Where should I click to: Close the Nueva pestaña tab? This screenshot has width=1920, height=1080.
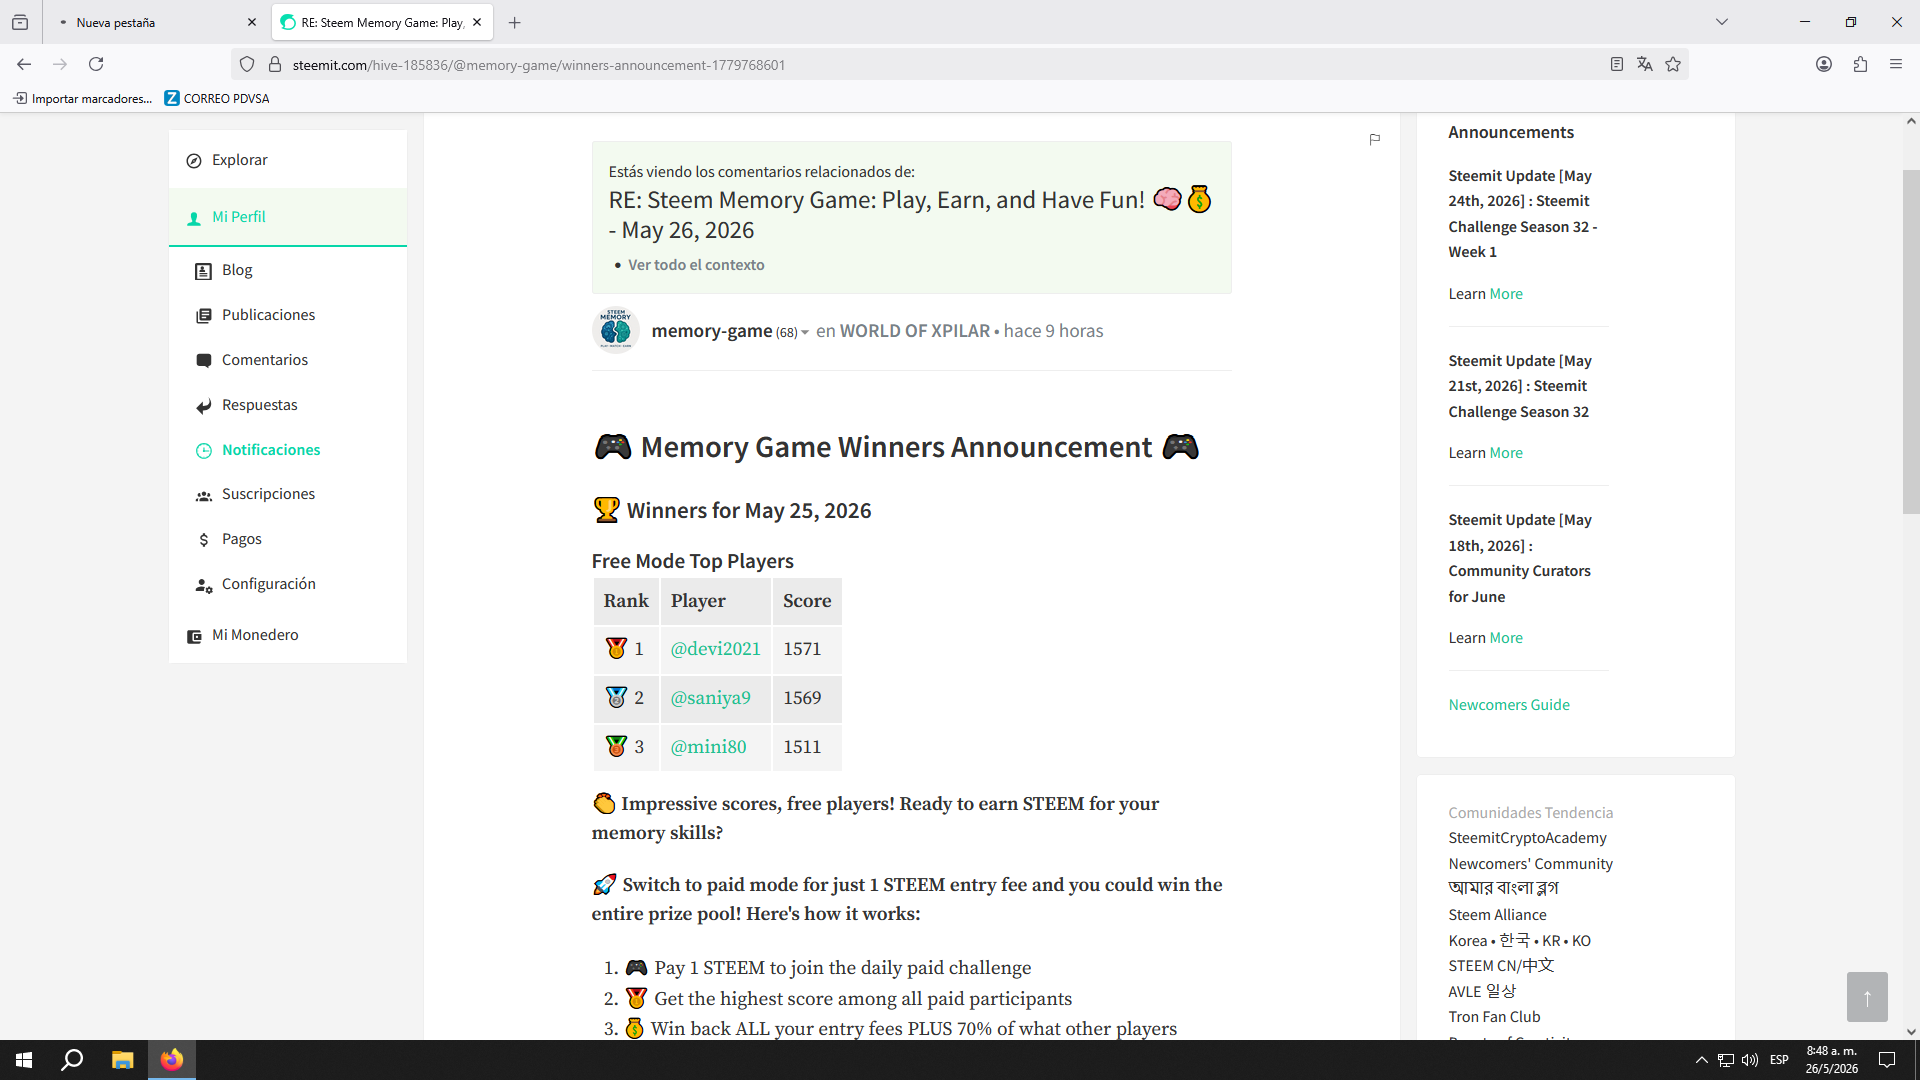tap(252, 22)
